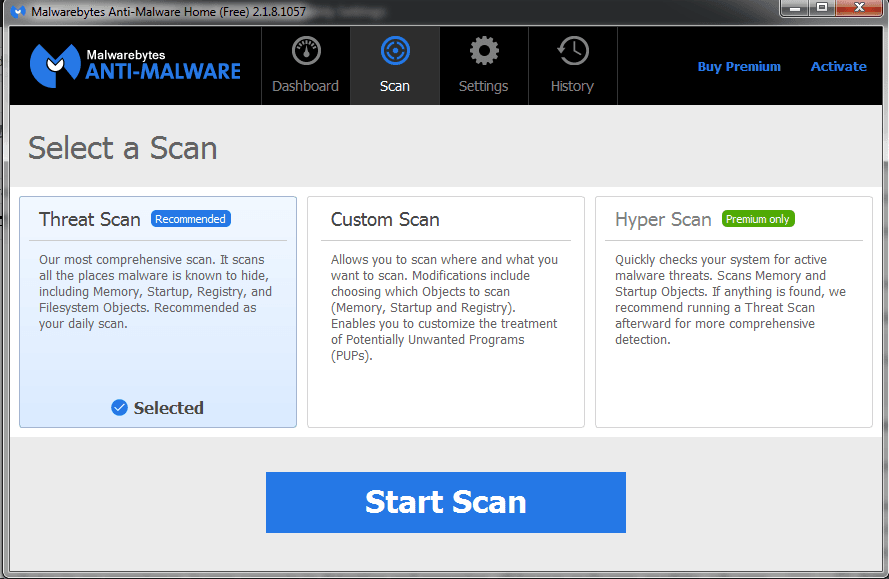Click the Custom Scan description text
The width and height of the screenshot is (889, 579).
coord(444,307)
